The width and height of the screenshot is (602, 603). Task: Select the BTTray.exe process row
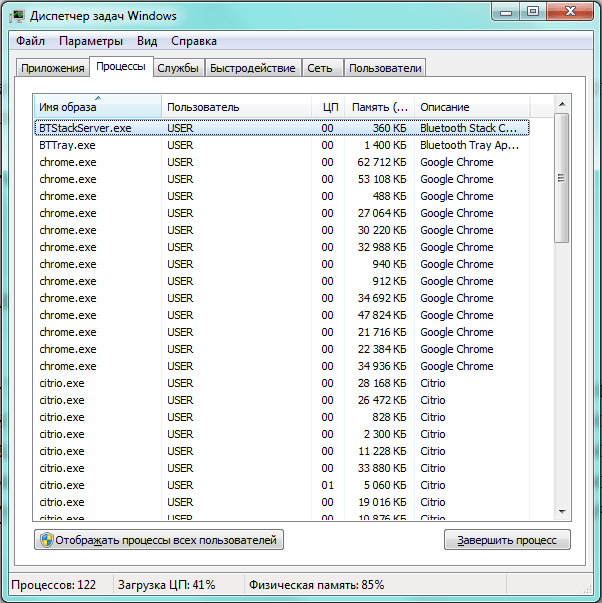(x=282, y=145)
